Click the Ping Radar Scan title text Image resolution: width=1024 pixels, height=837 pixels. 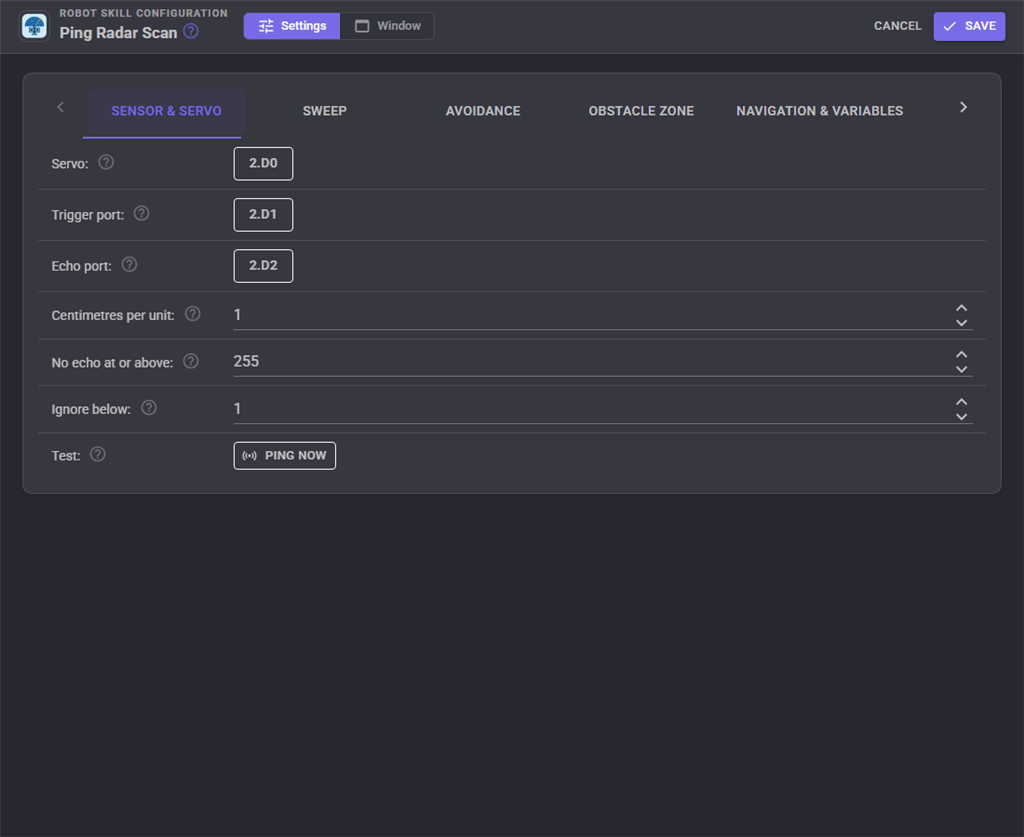click(118, 33)
